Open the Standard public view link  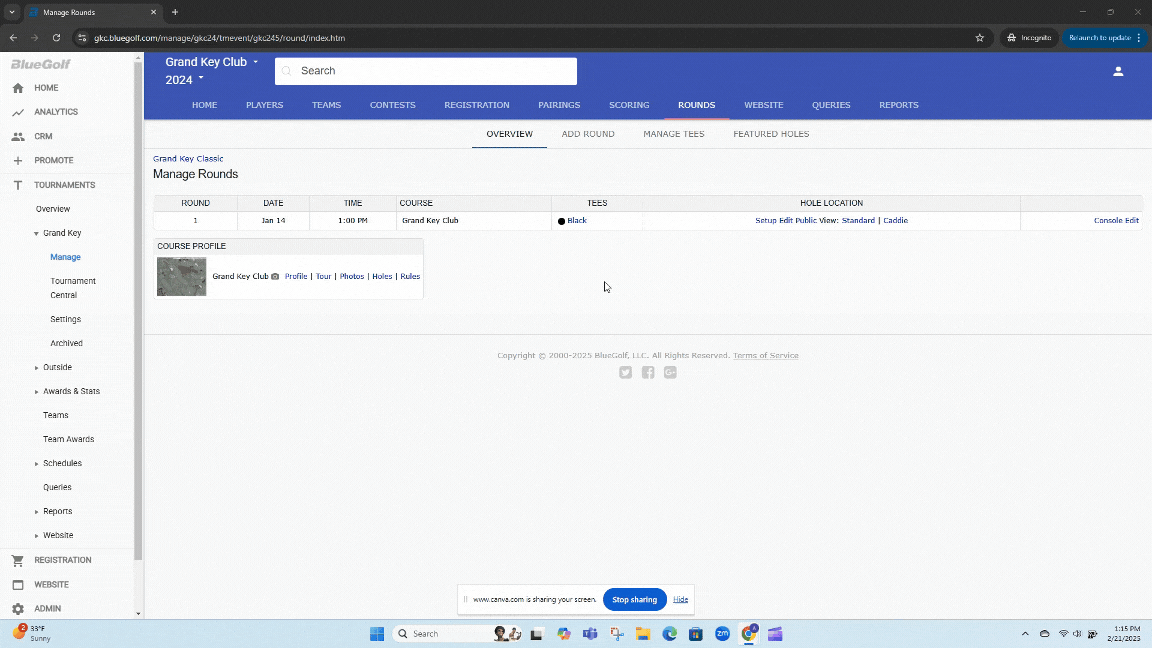coord(858,220)
